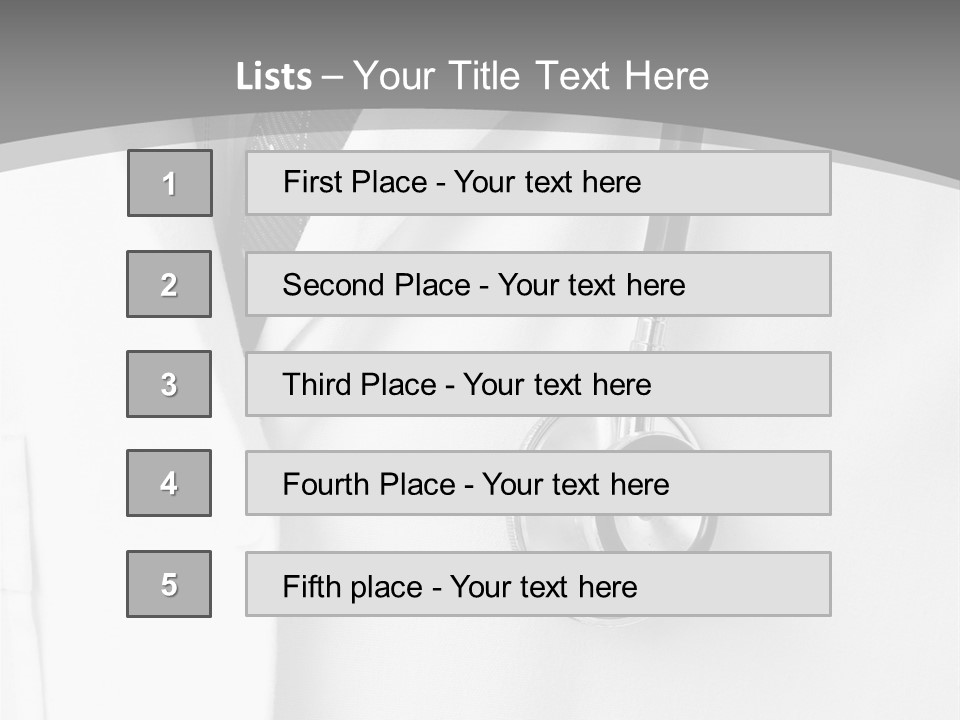
Task: Click empty right end of Third Place bar
Action: point(760,384)
